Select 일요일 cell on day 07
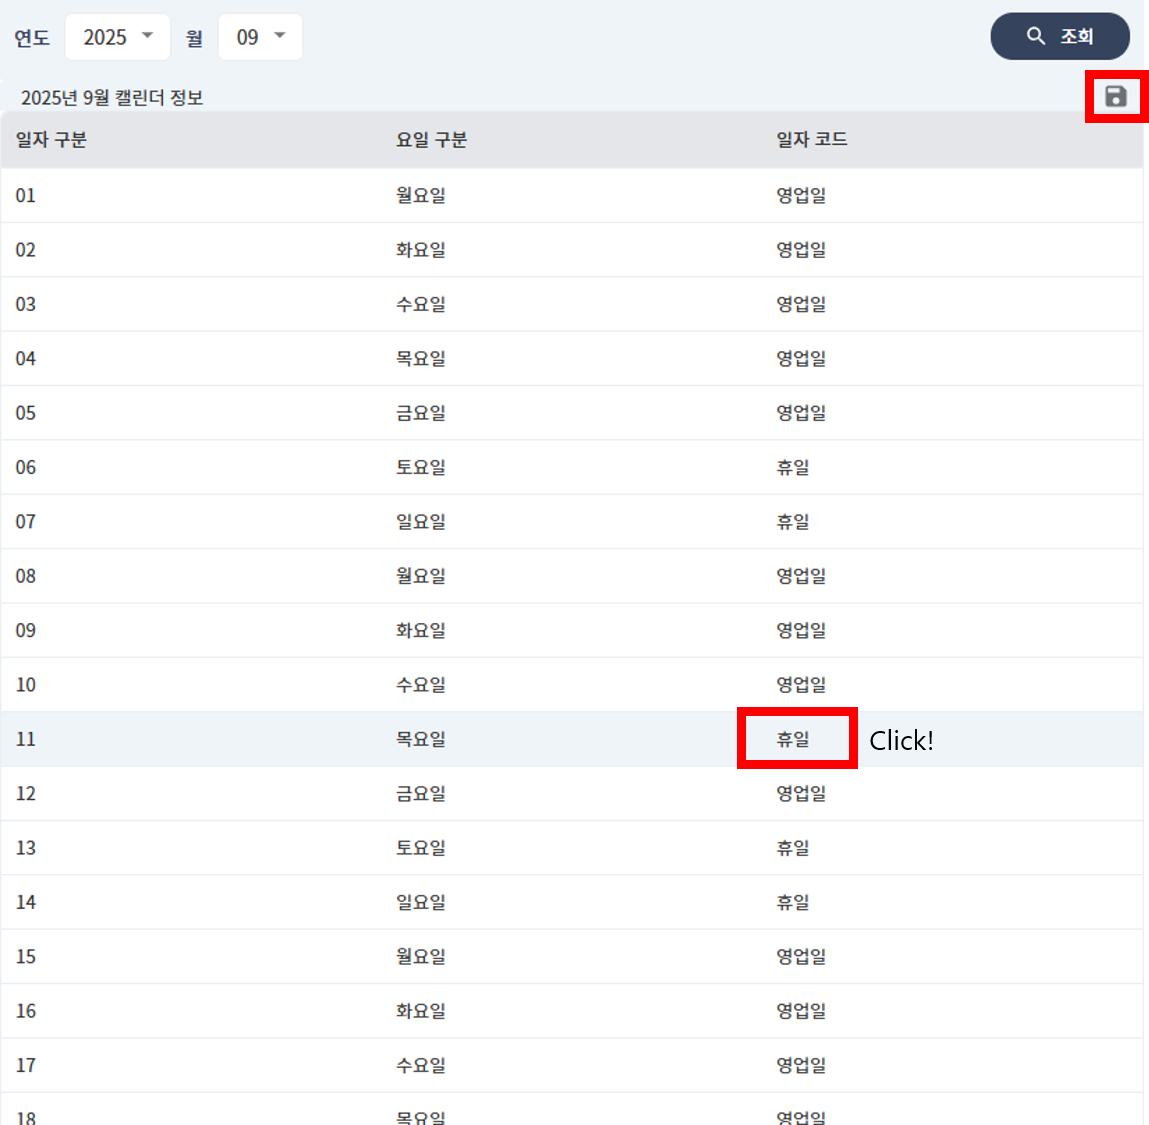1149x1125 pixels. coord(420,522)
